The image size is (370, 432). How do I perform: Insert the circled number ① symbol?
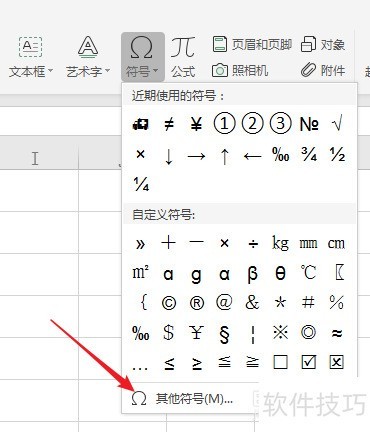point(224,124)
